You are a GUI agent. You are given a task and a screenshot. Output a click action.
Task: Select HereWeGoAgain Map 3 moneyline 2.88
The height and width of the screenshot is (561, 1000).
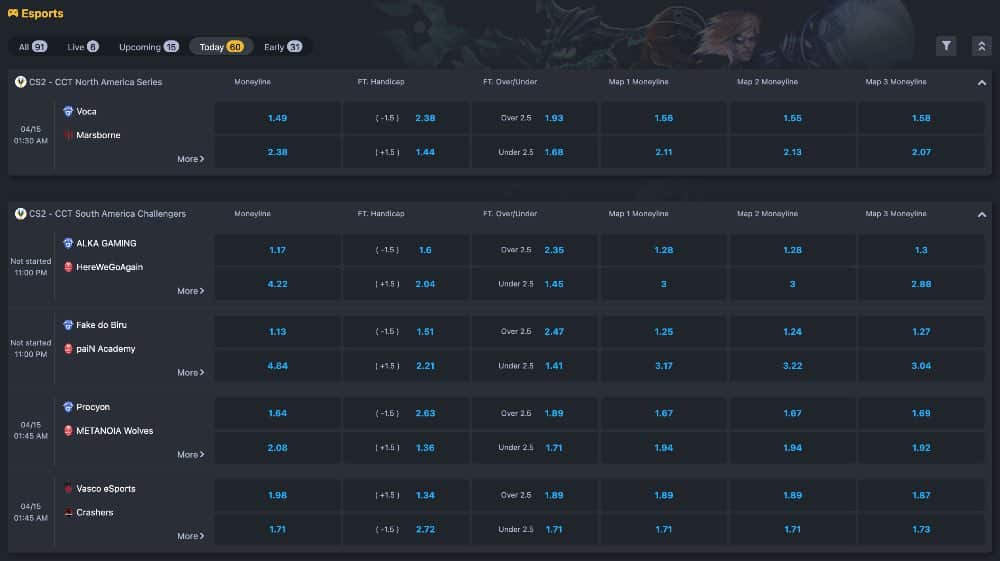point(921,284)
